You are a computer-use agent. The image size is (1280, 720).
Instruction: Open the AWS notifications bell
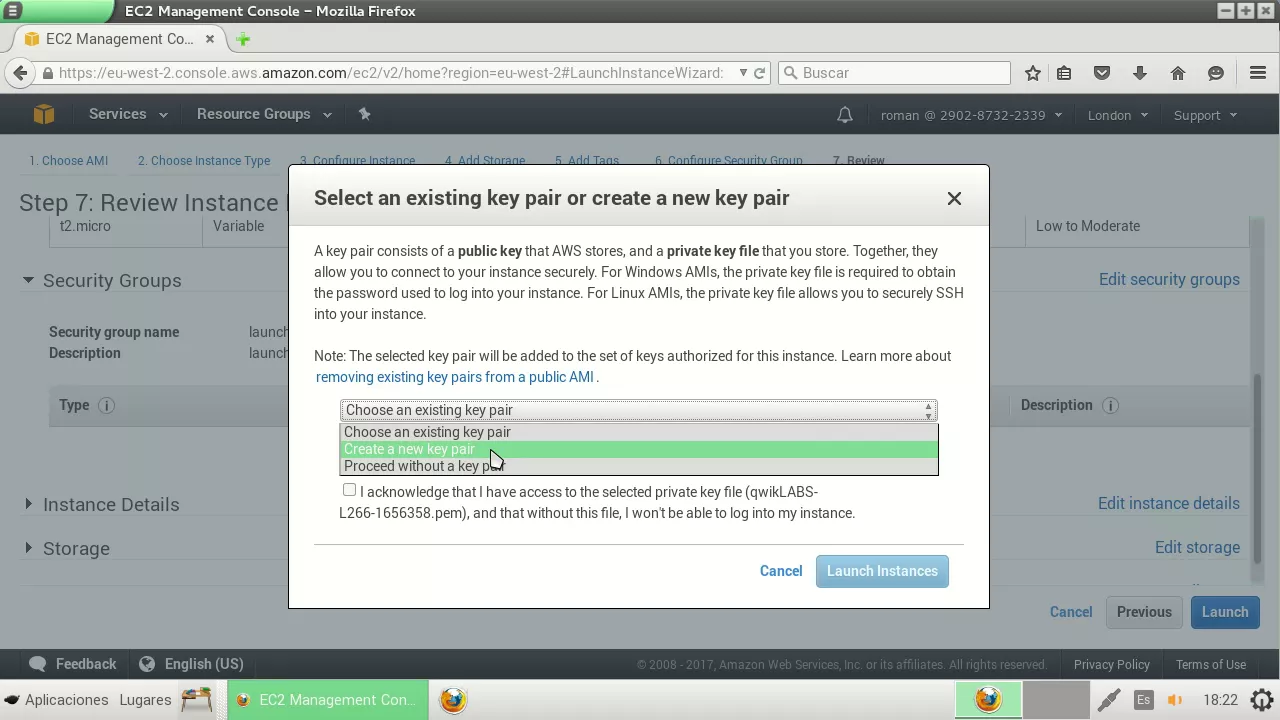tap(845, 115)
